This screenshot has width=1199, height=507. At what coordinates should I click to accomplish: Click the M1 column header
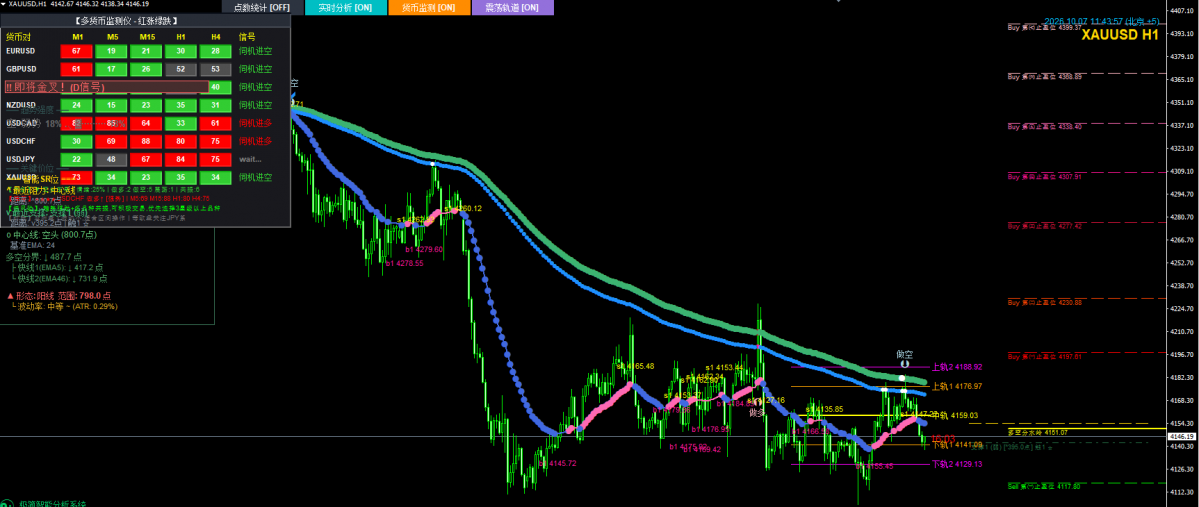coord(77,36)
